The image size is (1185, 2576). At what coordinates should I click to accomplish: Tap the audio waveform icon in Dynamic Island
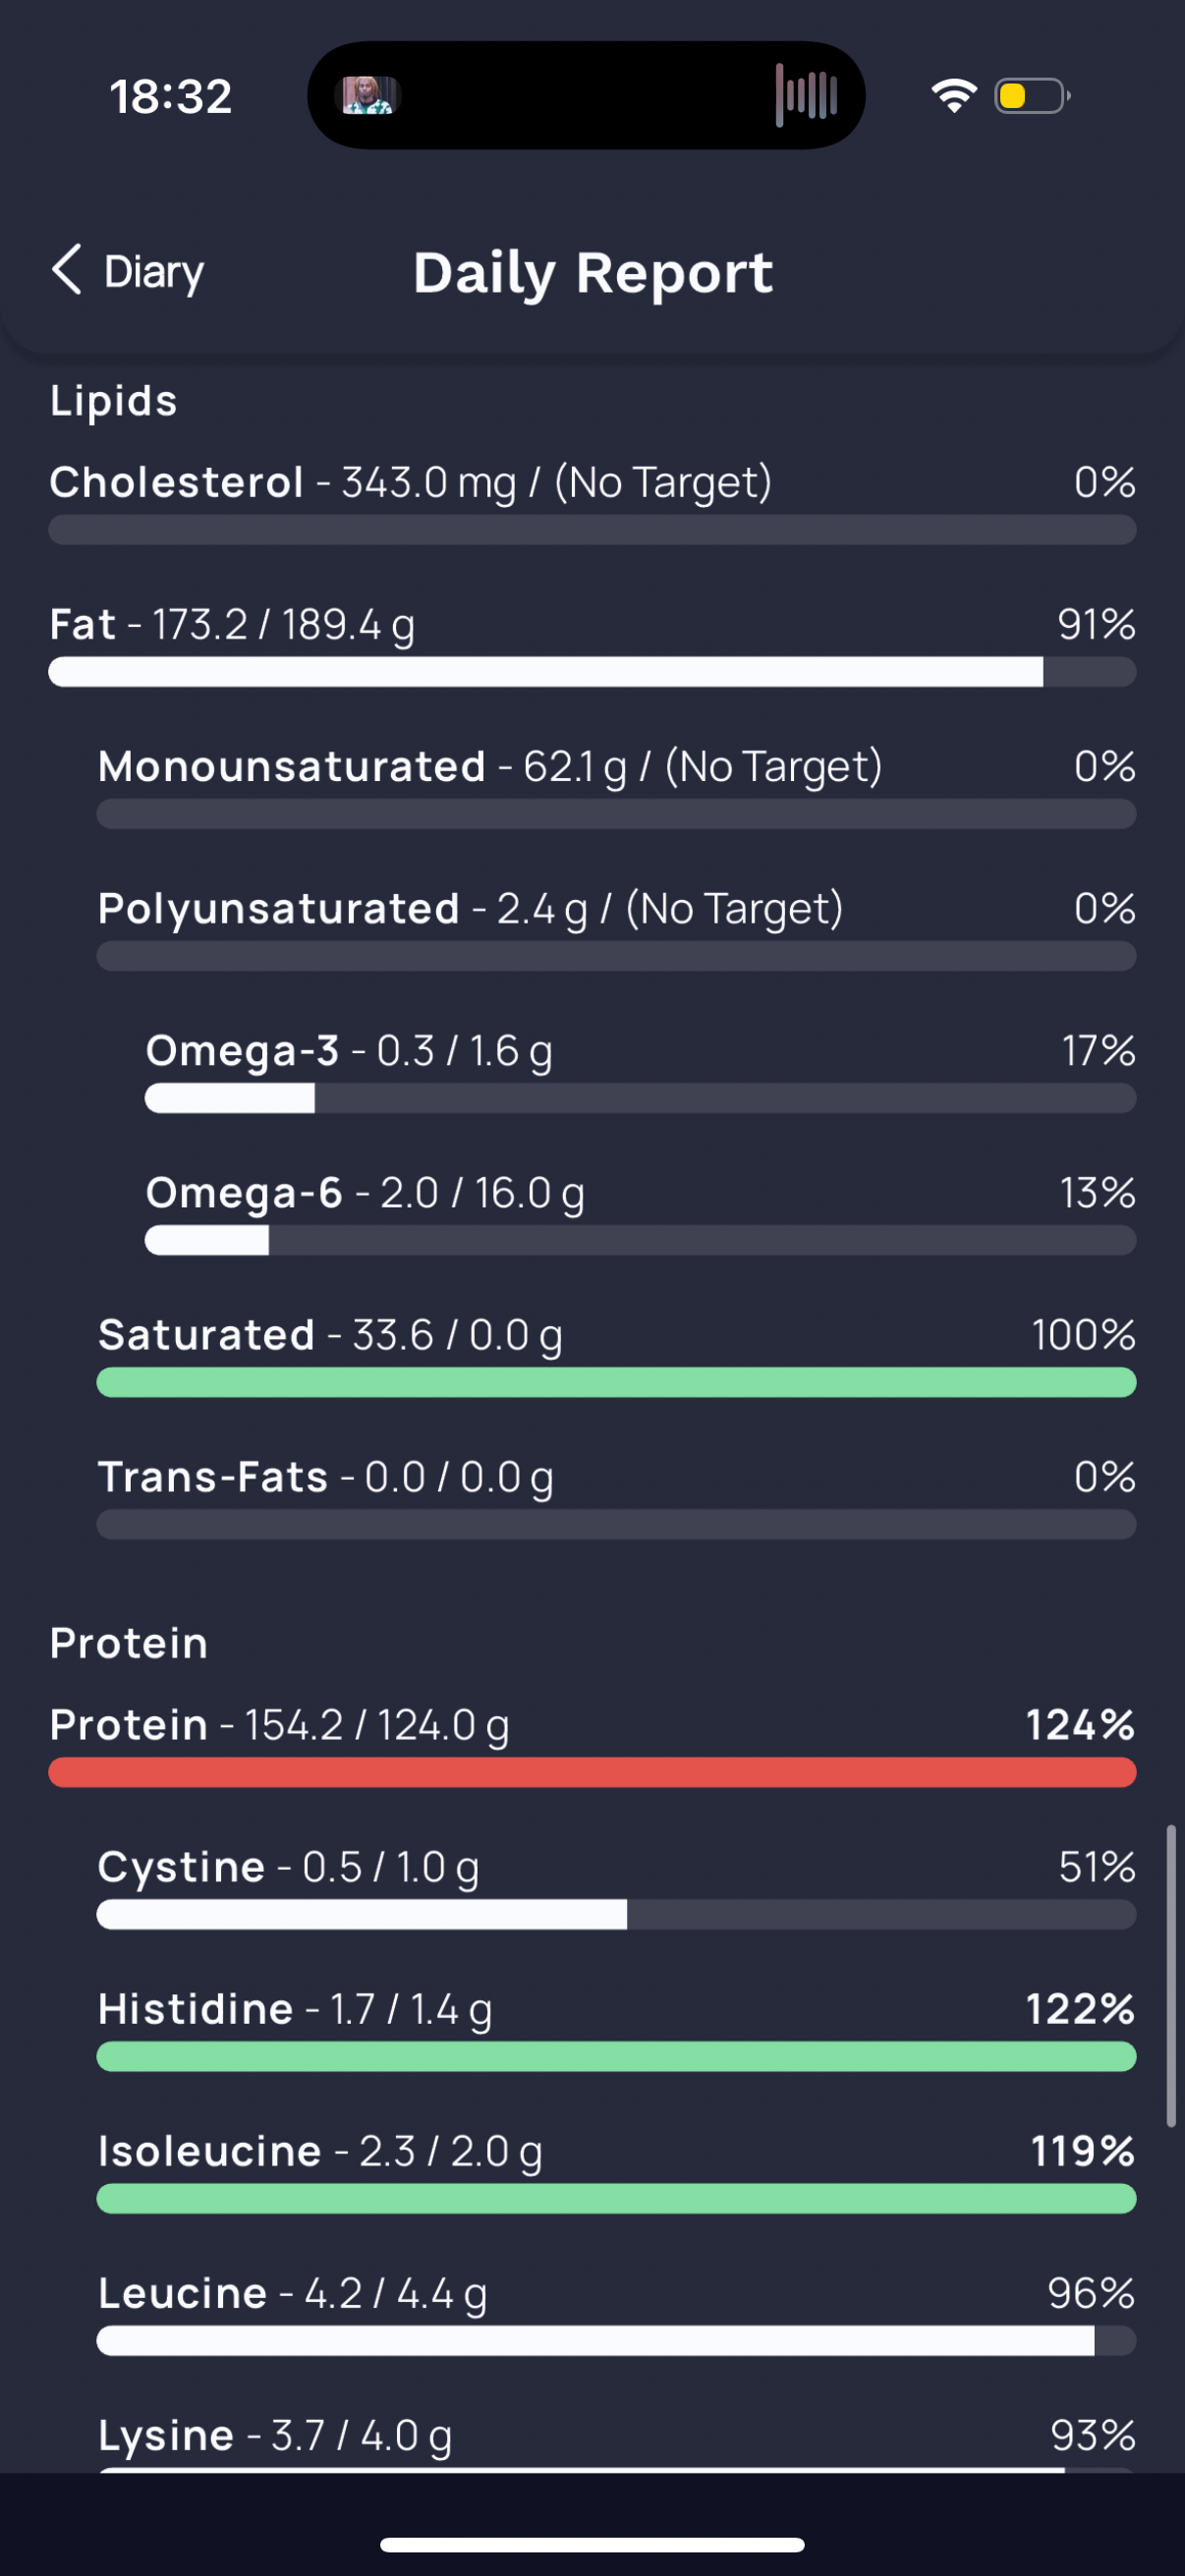pyautogui.click(x=806, y=96)
